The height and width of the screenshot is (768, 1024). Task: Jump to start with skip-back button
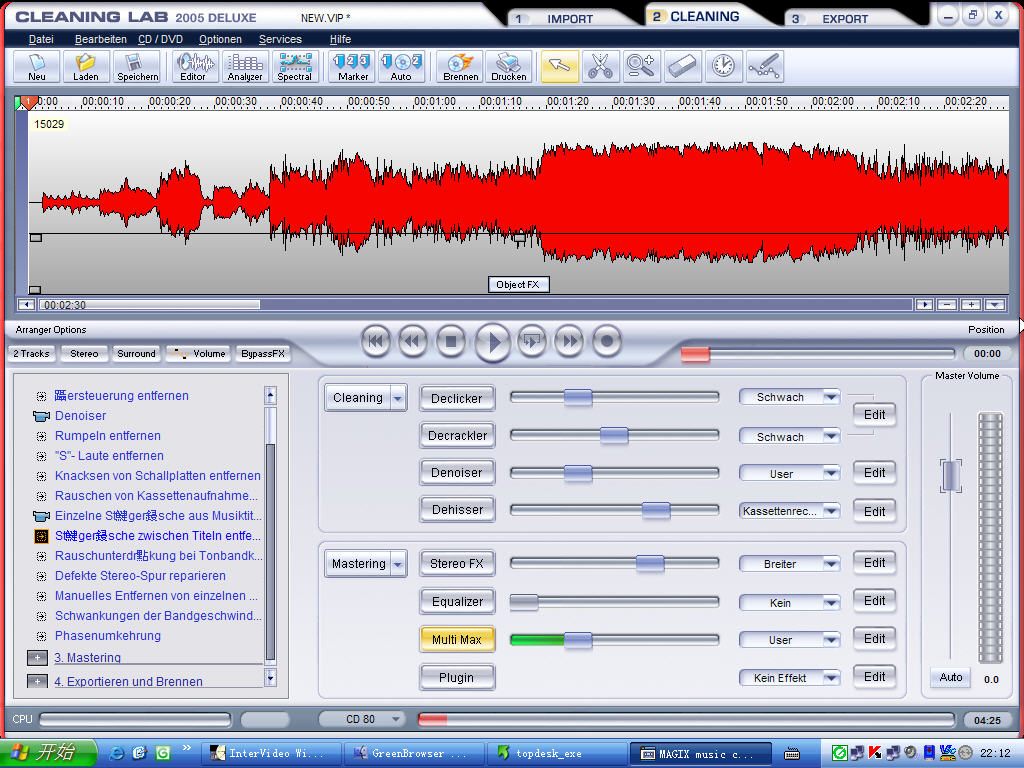click(376, 341)
